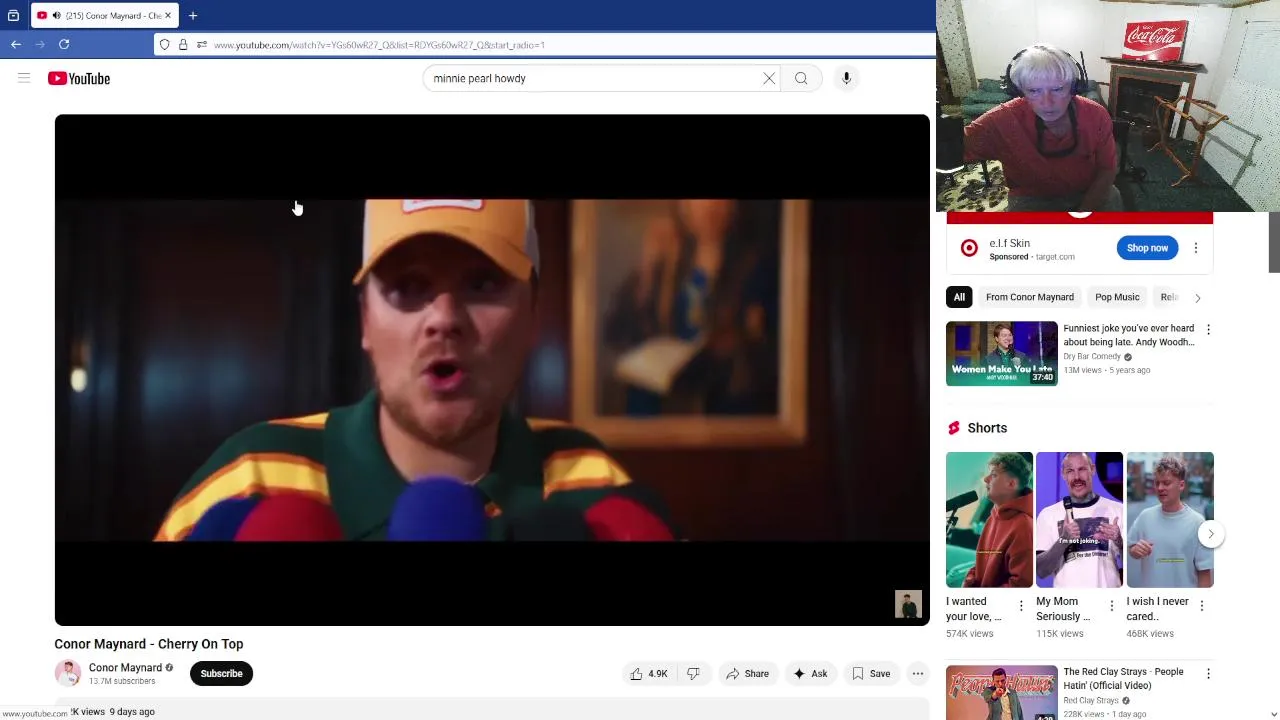The height and width of the screenshot is (720, 1280).
Task: Close the Conor Maynard browser tab
Action: 169,15
